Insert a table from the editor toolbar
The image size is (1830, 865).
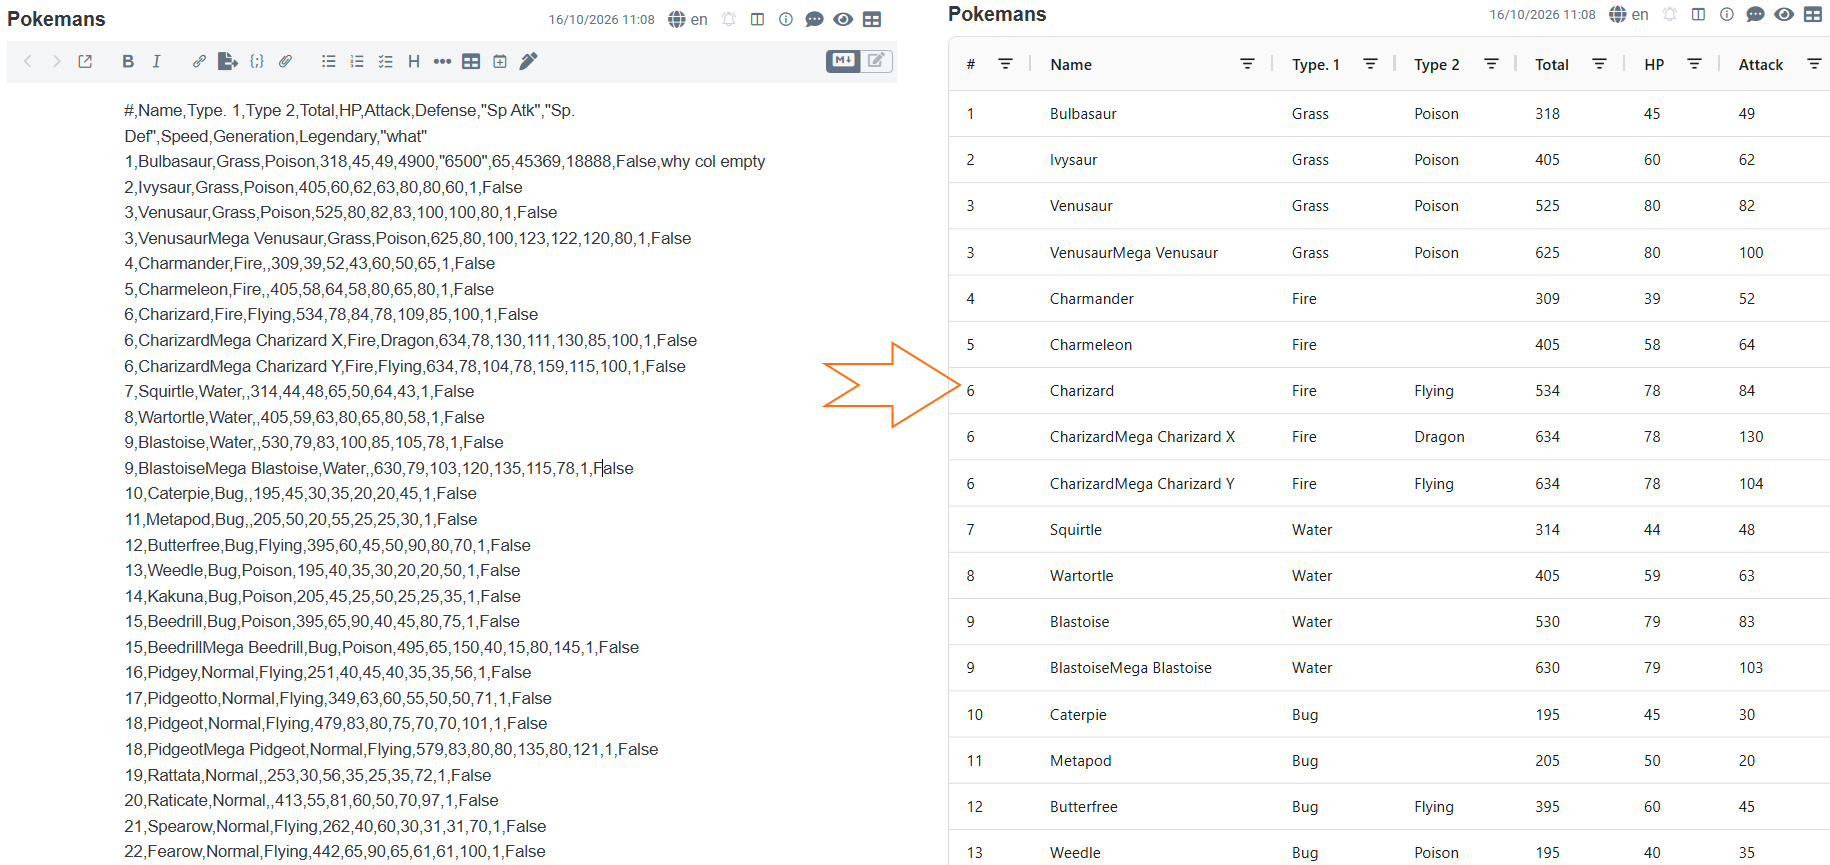[471, 62]
